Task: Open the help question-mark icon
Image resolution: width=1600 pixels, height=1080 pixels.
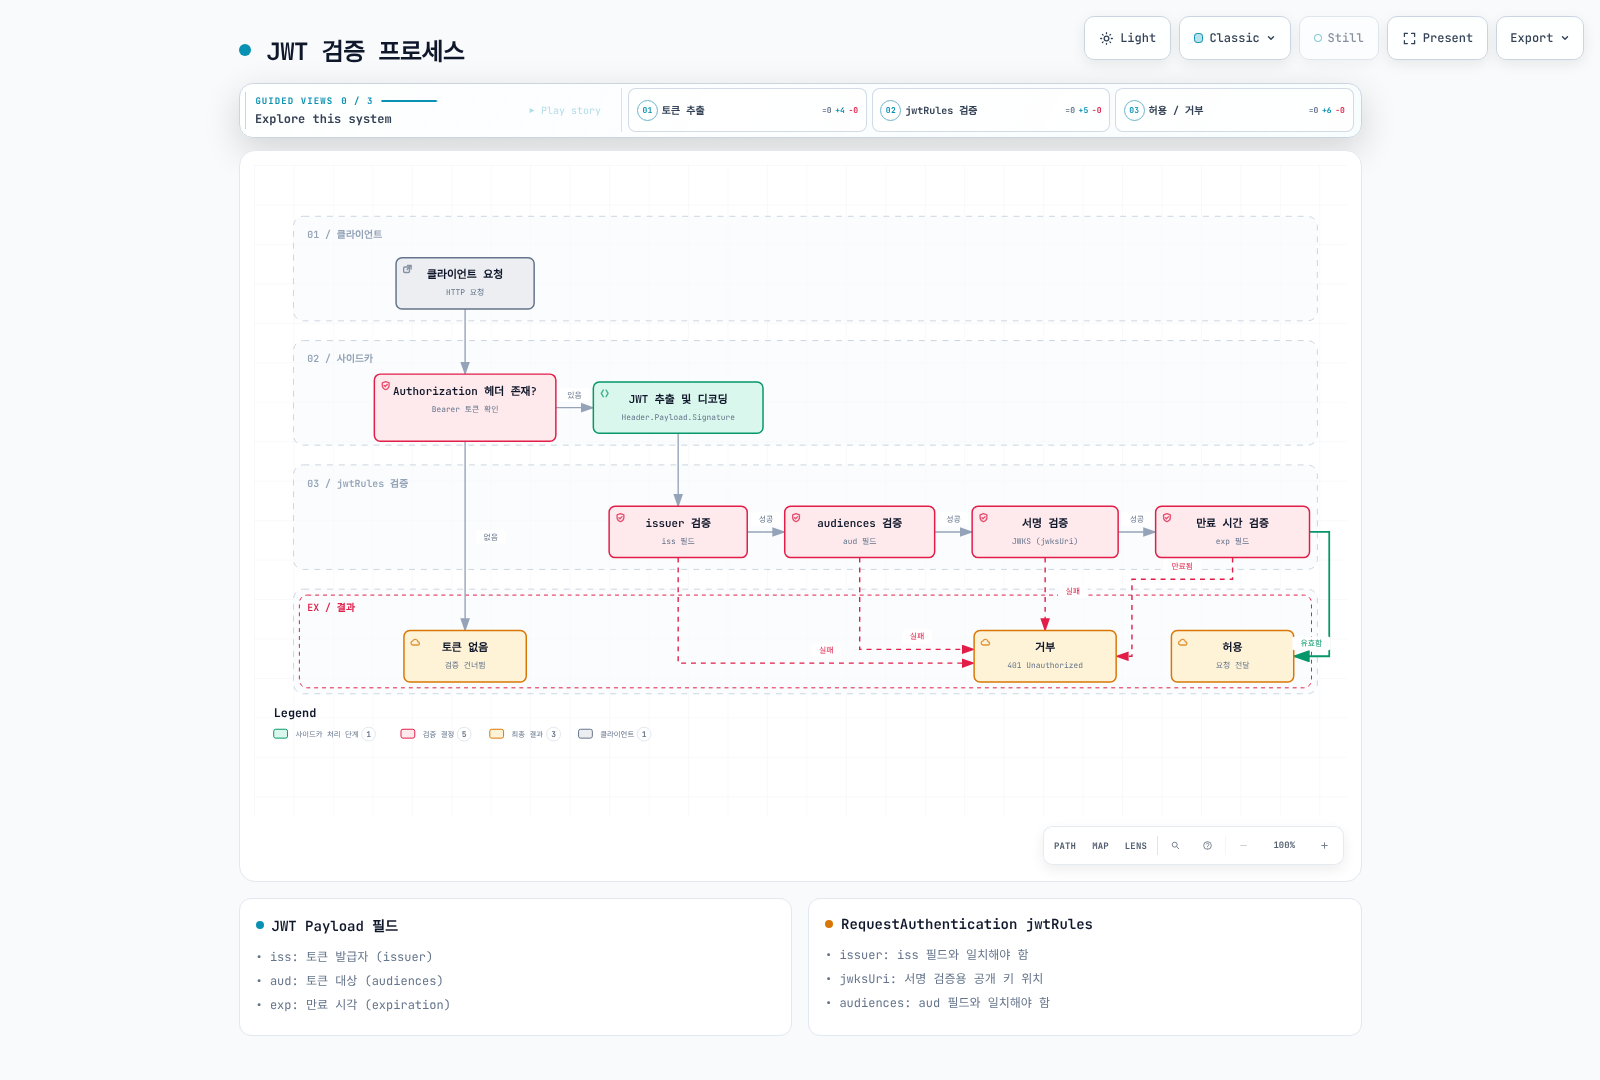Action: coord(1207,846)
